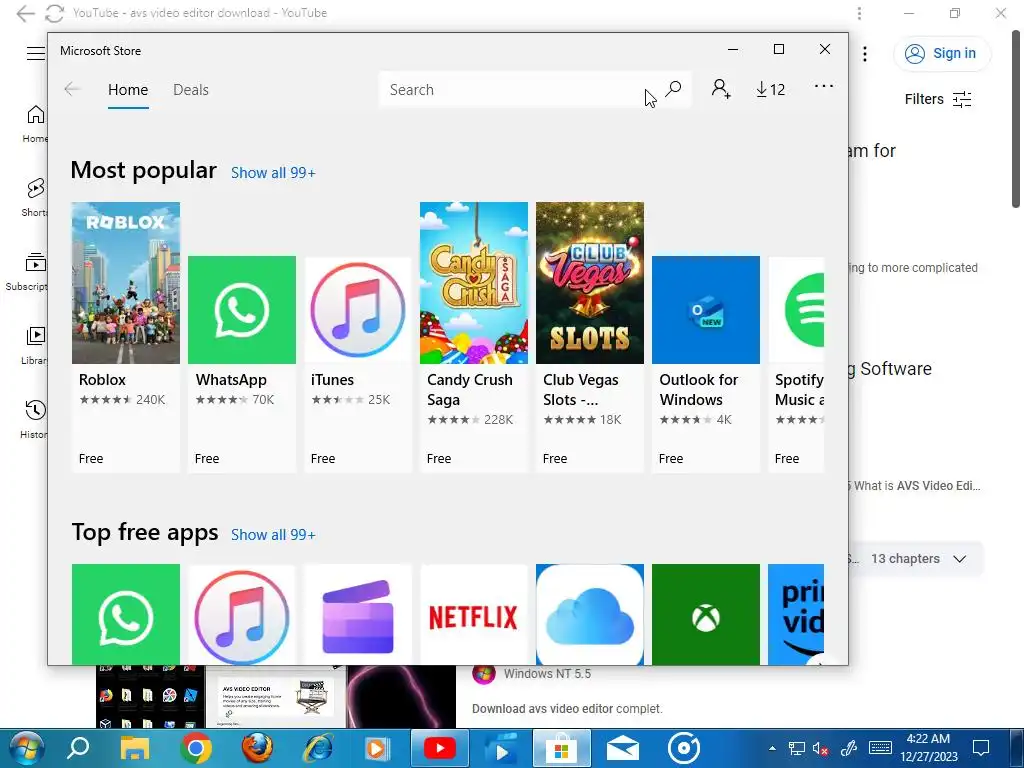The height and width of the screenshot is (768, 1024).
Task: Click the Roblox title text
Action: coord(102,380)
